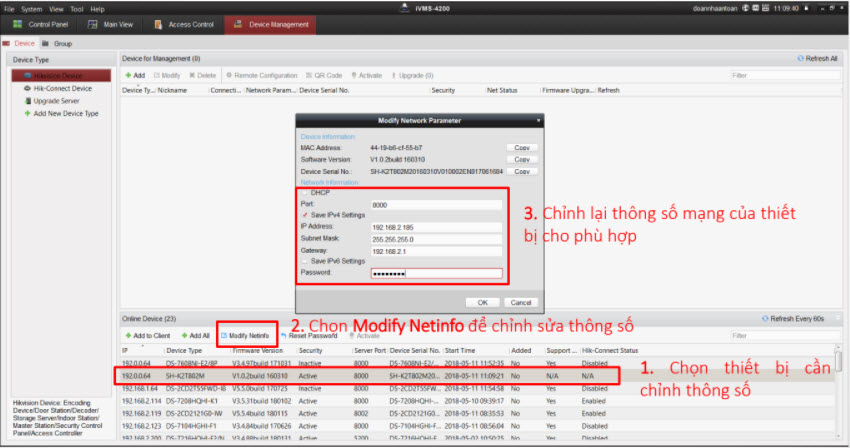The width and height of the screenshot is (850, 448).
Task: Copy the MAC Address value
Action: point(521,147)
